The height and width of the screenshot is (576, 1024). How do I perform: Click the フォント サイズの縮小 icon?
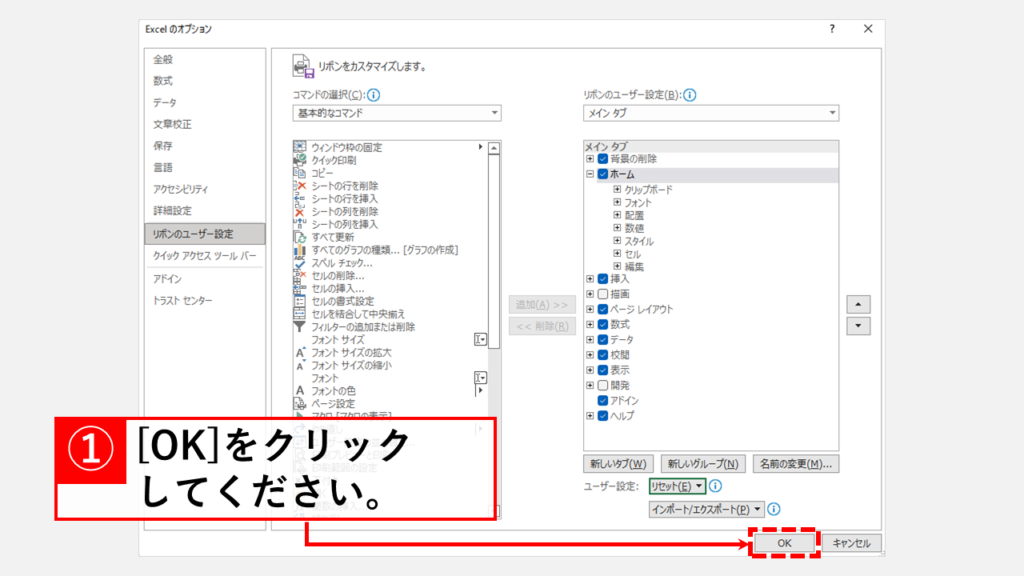[x=300, y=366]
